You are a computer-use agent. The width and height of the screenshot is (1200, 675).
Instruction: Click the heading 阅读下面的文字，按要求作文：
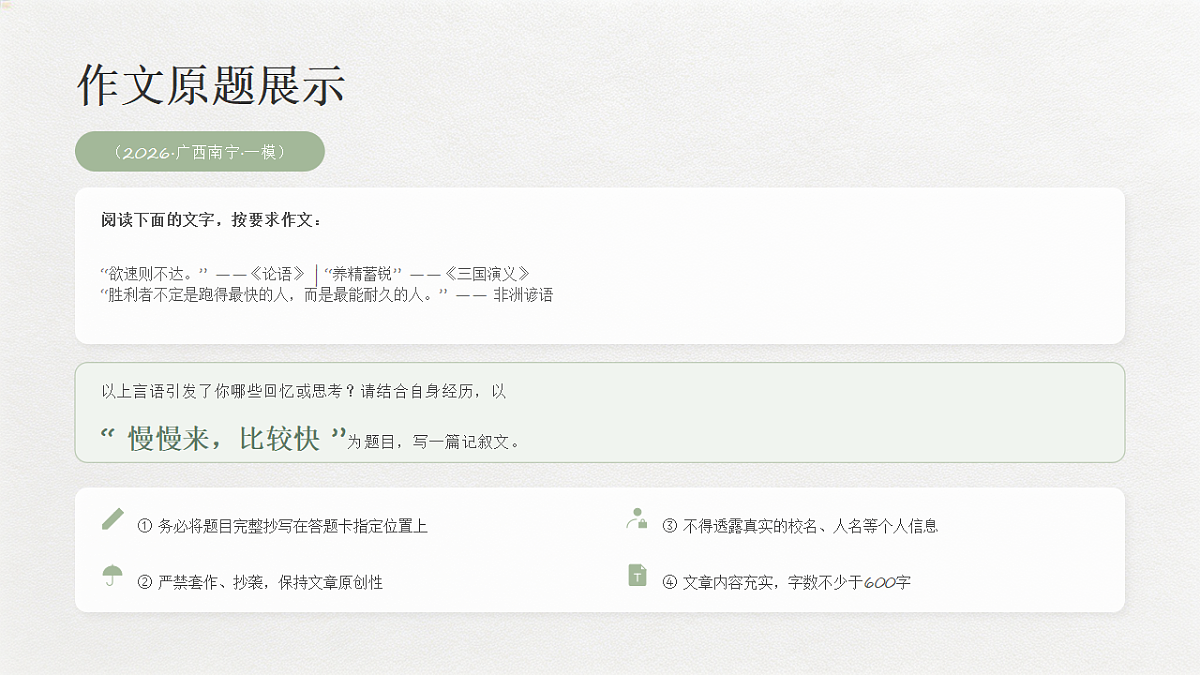(212, 220)
